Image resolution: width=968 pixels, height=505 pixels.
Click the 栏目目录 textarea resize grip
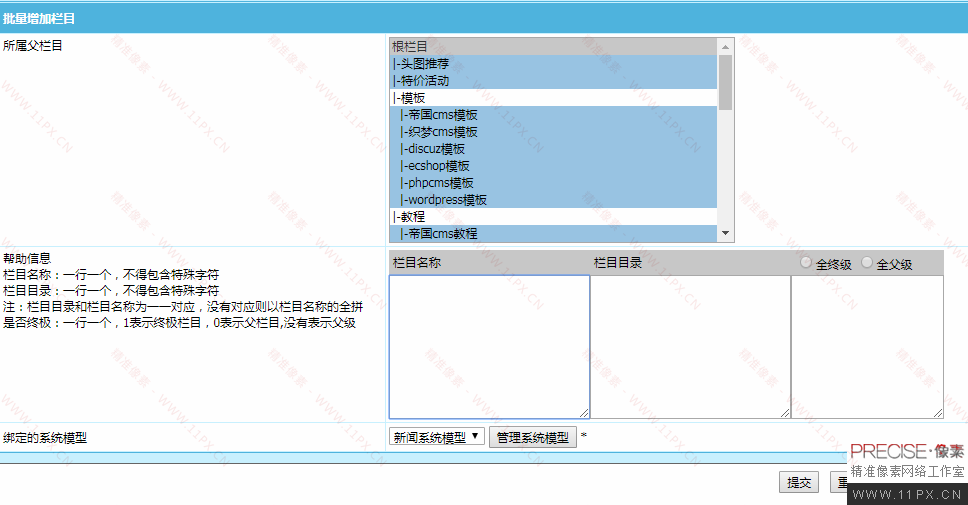tap(785, 413)
